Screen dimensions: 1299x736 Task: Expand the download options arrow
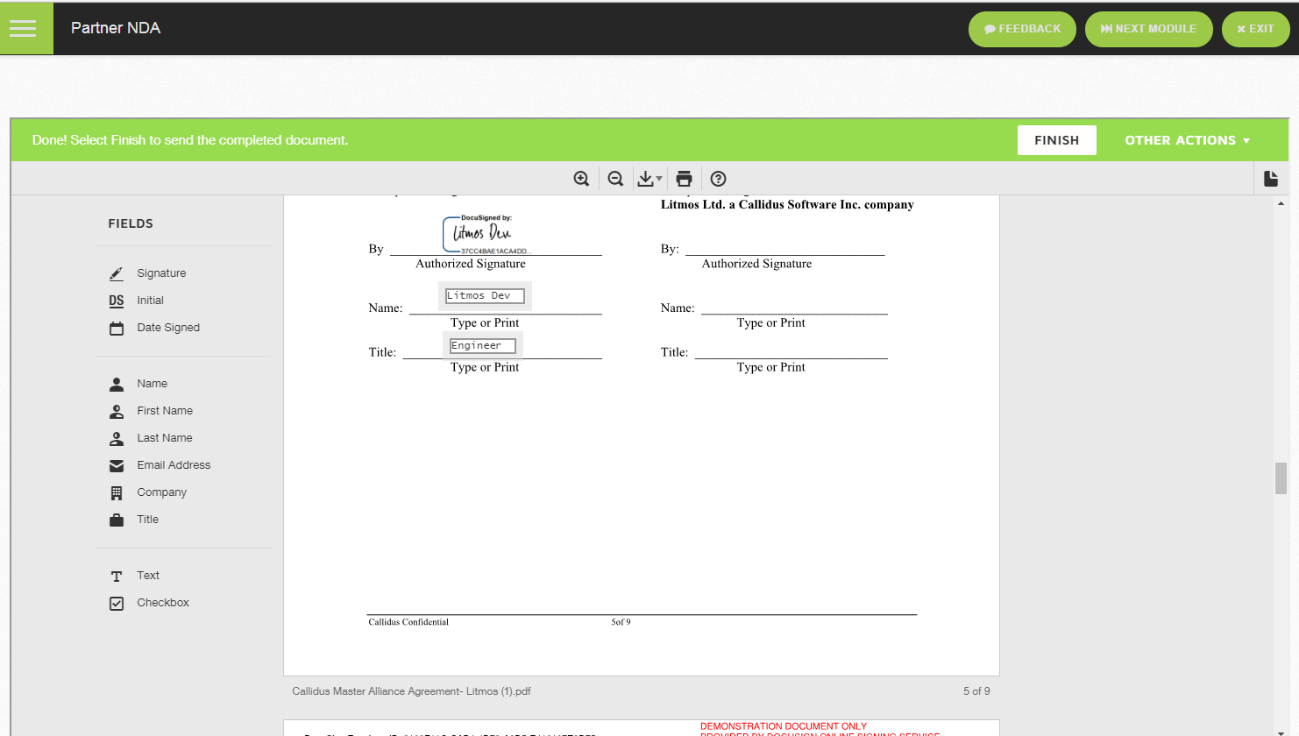pos(659,180)
